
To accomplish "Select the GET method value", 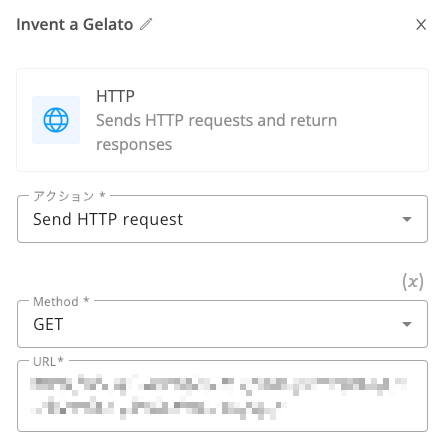I will click(48, 324).
